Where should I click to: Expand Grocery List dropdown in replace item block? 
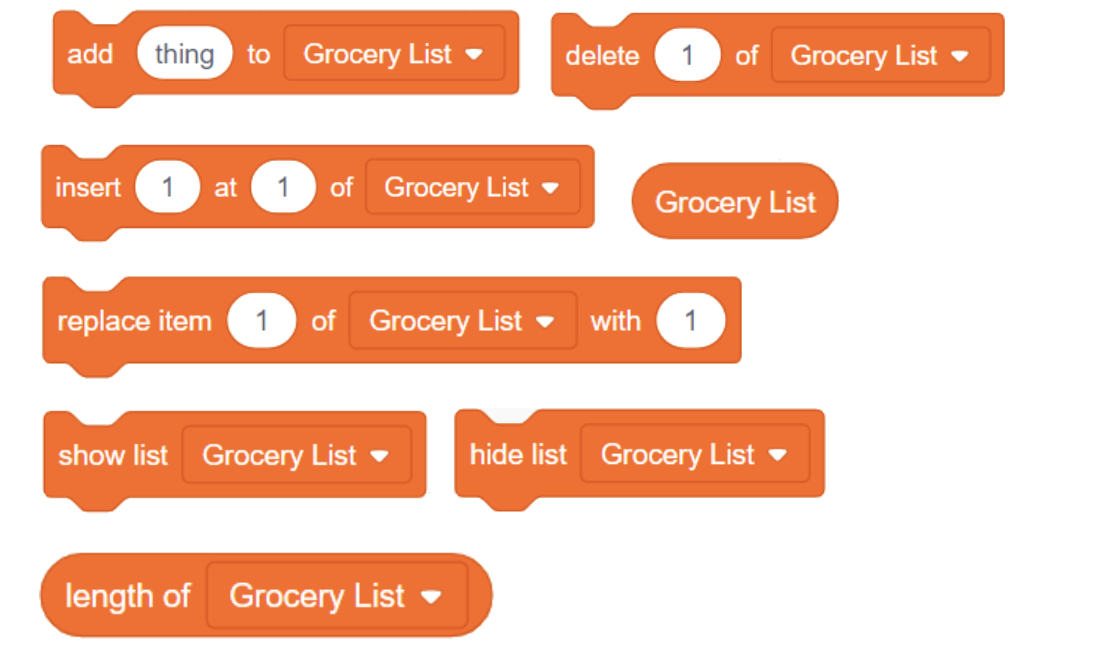coord(462,321)
